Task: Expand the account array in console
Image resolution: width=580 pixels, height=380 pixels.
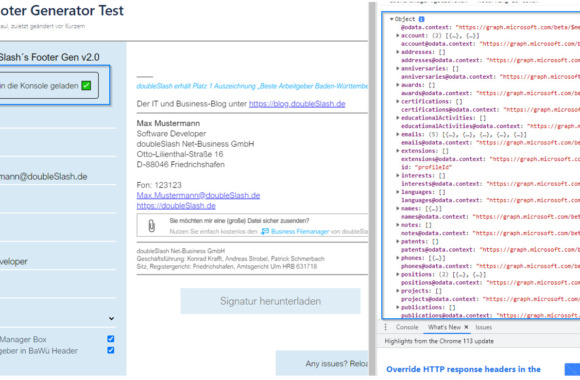Action: [x=398, y=36]
